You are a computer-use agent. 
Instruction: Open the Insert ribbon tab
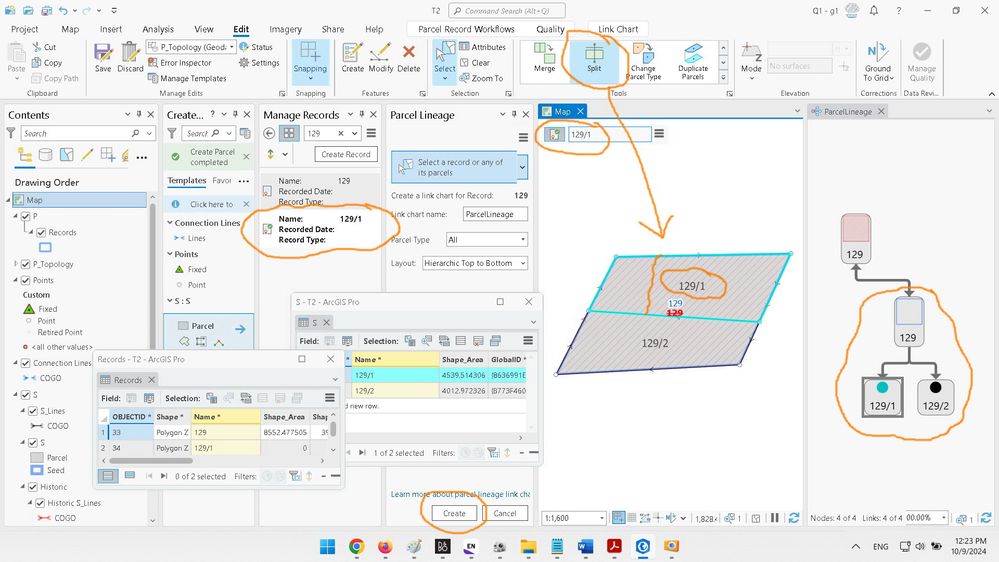110,29
